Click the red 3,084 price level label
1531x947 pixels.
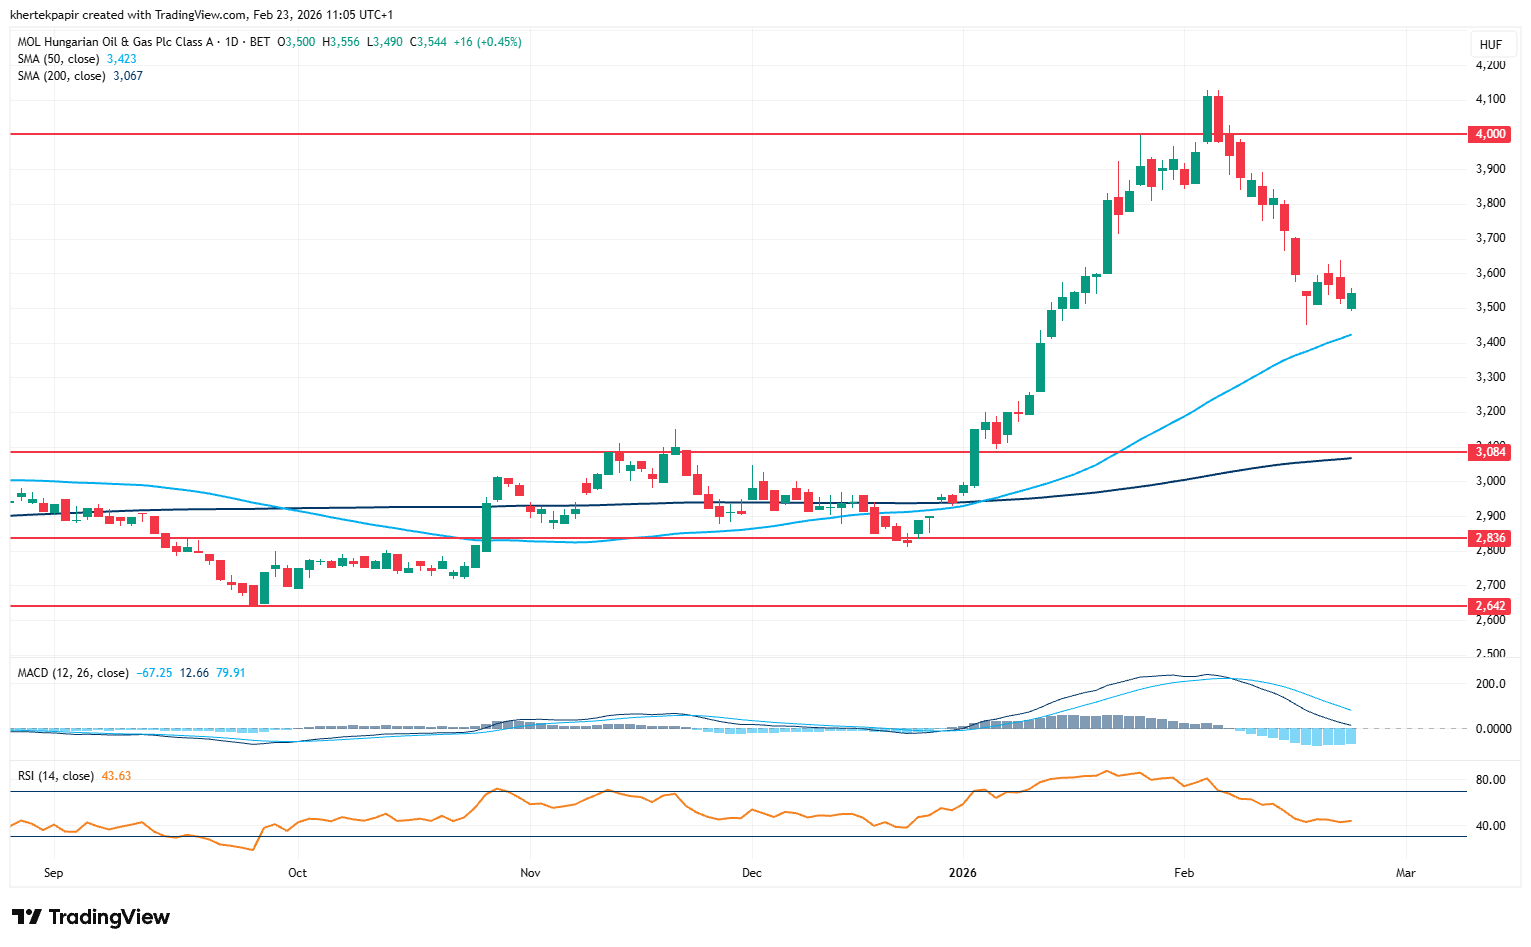(1489, 452)
